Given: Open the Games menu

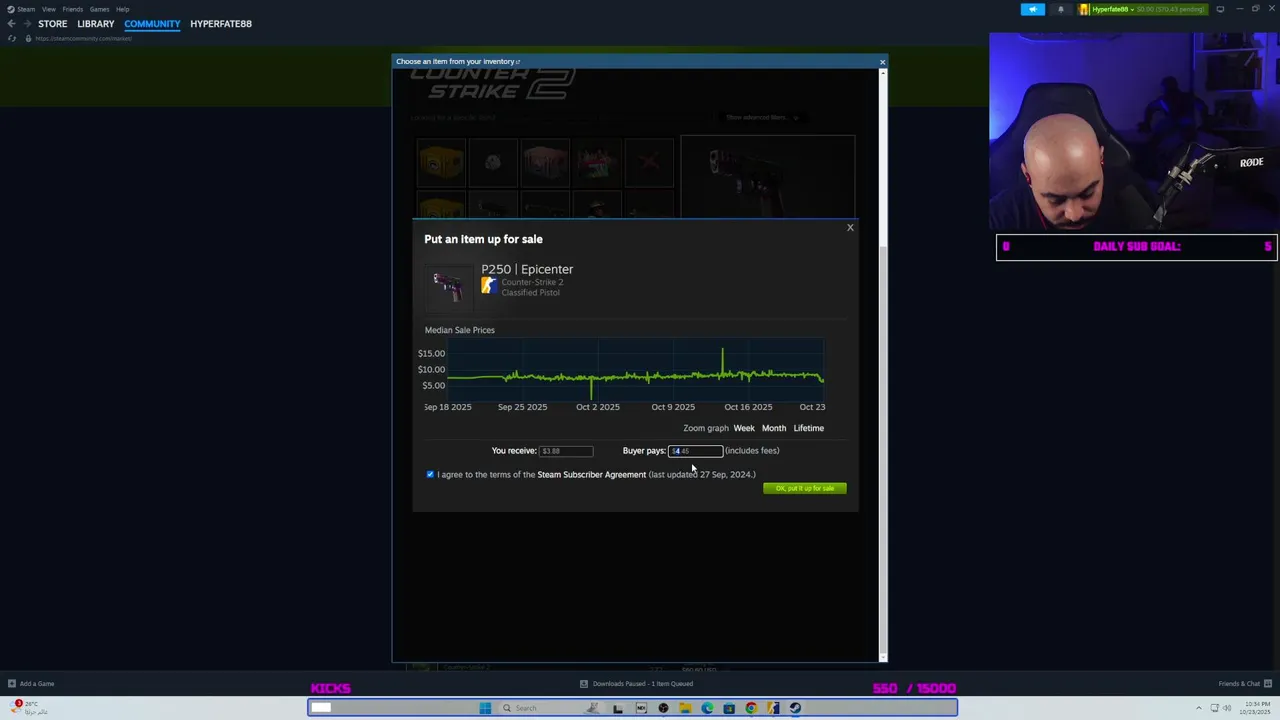Looking at the screenshot, I should coord(99,9).
